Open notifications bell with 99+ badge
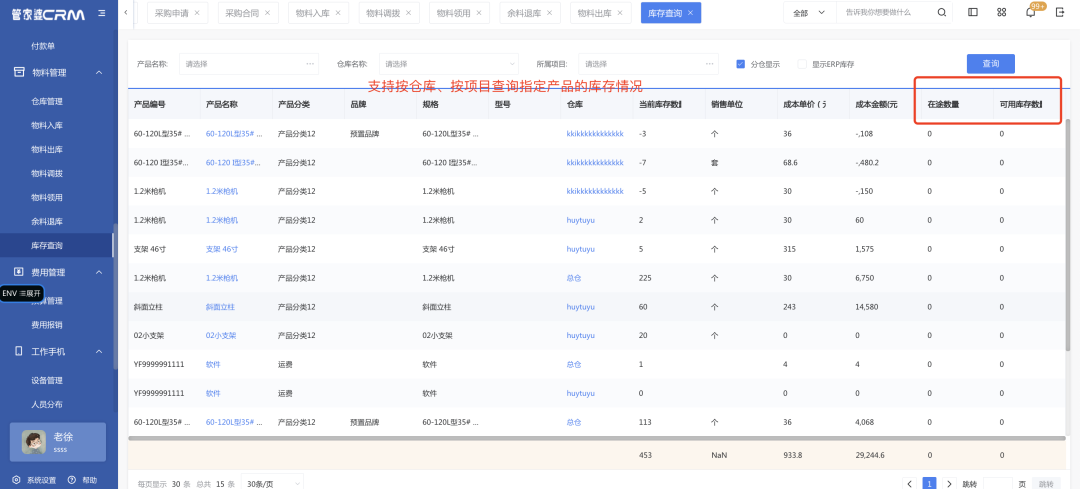Screen dimensions: 1080x489 click(x=1031, y=12)
